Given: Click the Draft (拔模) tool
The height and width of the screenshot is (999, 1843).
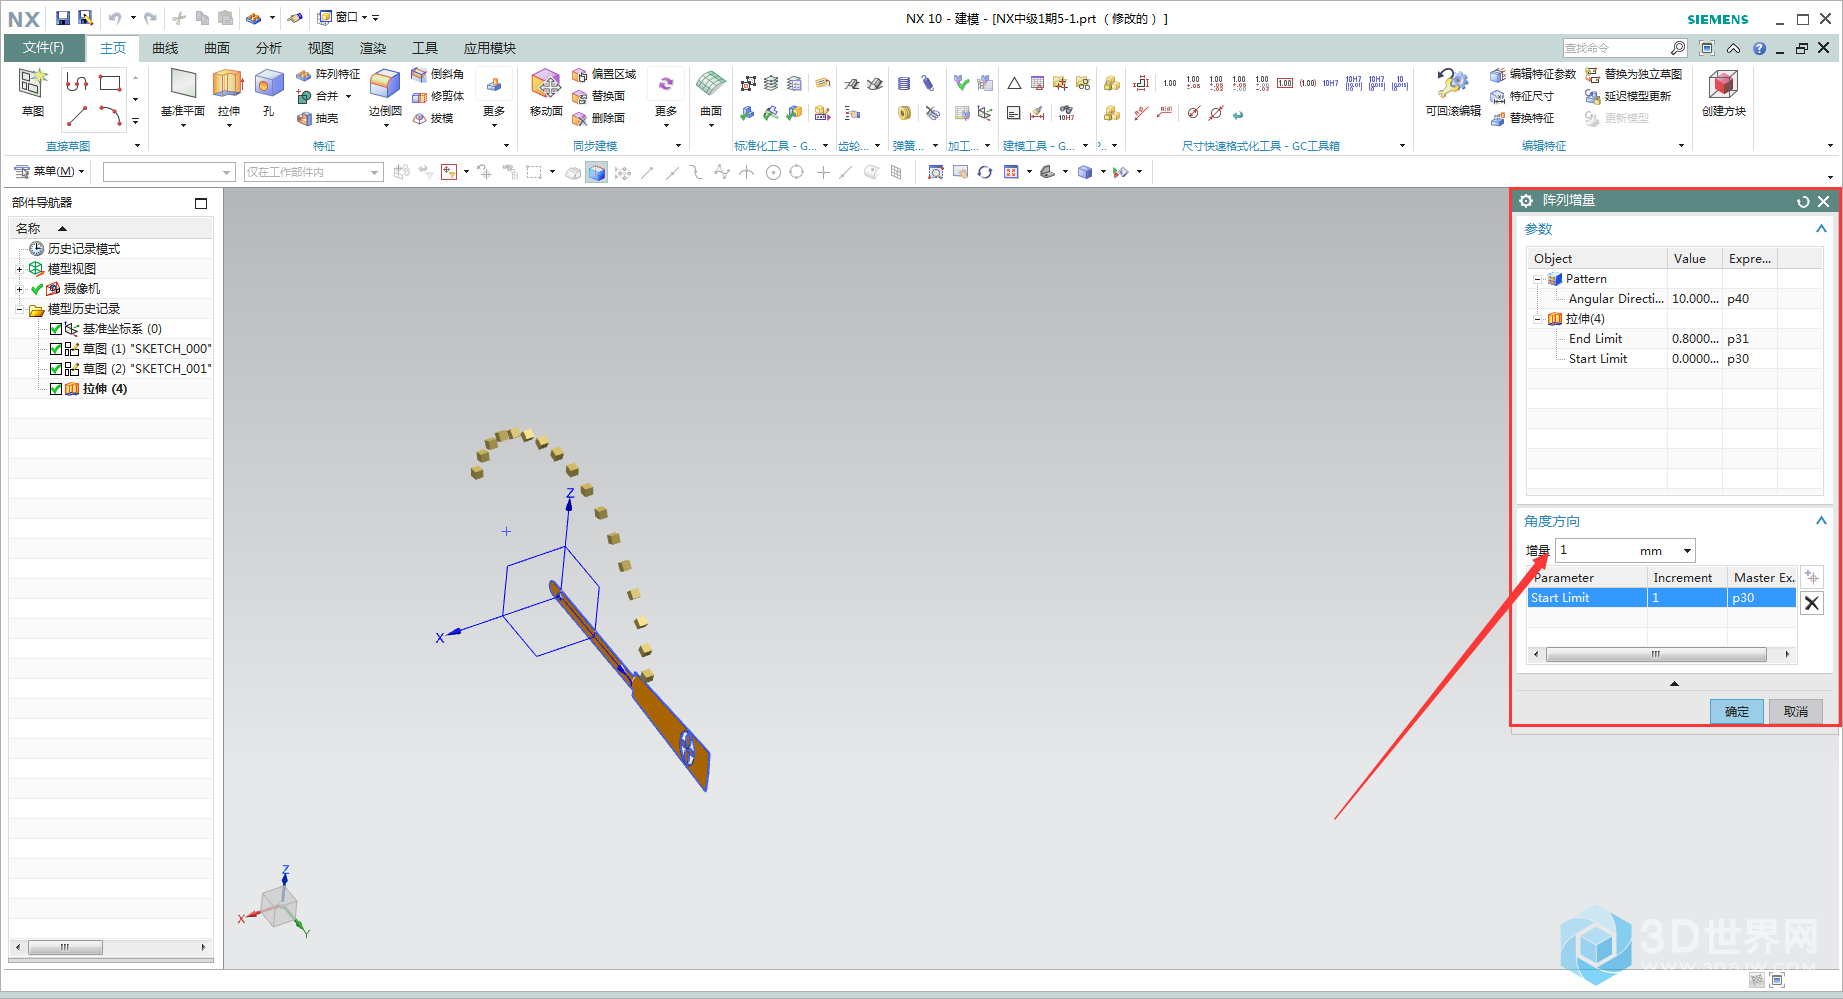Looking at the screenshot, I should 433,118.
